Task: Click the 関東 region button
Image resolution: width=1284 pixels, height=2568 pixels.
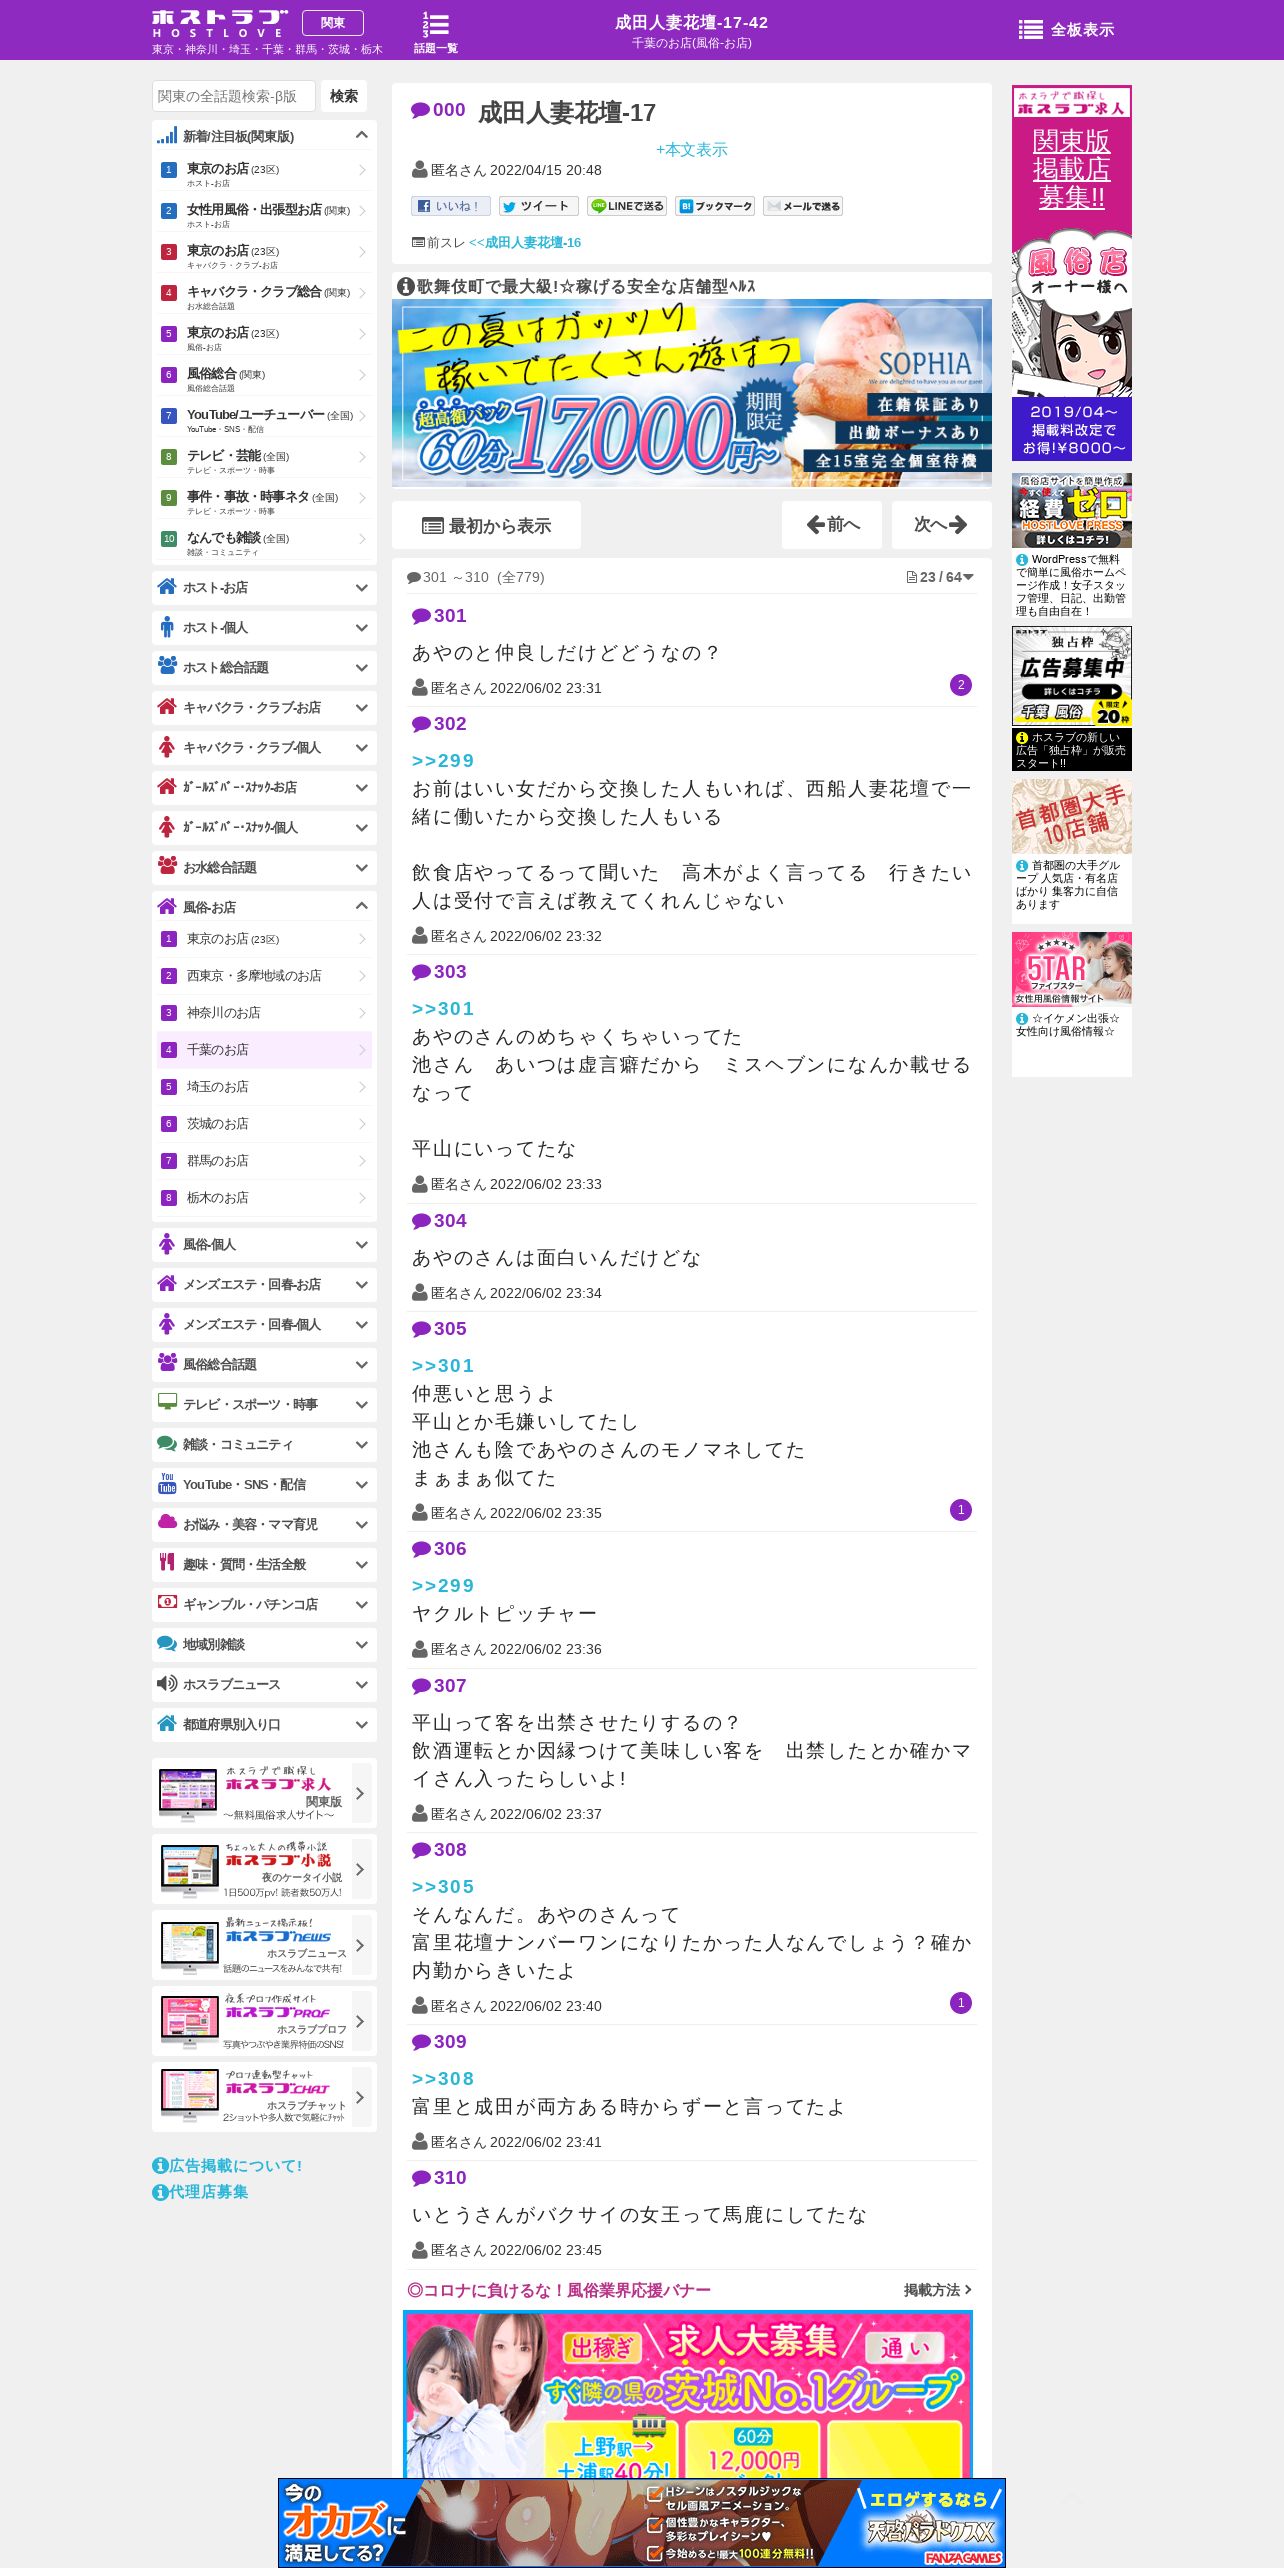Action: coord(333,22)
